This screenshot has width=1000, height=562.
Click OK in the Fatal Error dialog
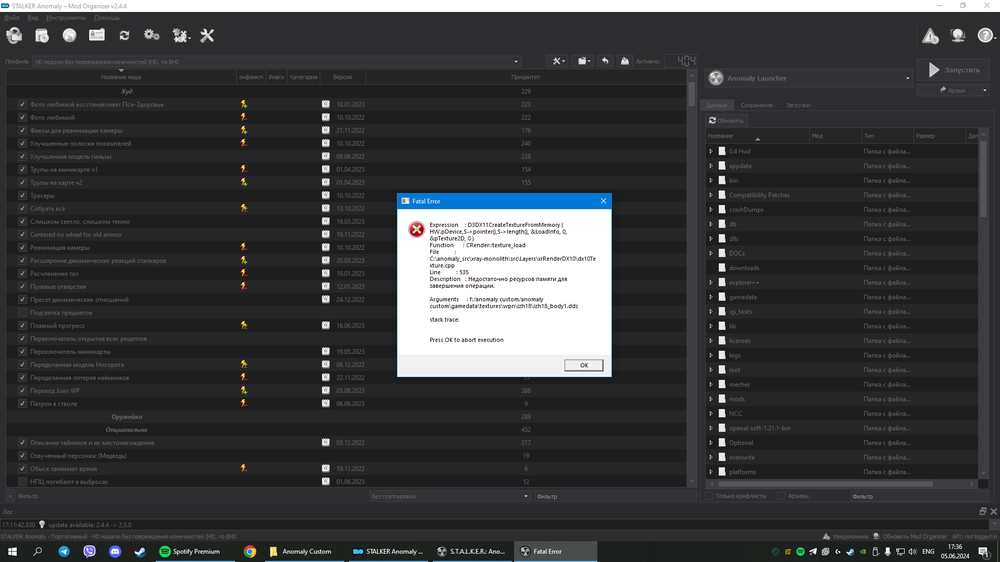point(584,366)
